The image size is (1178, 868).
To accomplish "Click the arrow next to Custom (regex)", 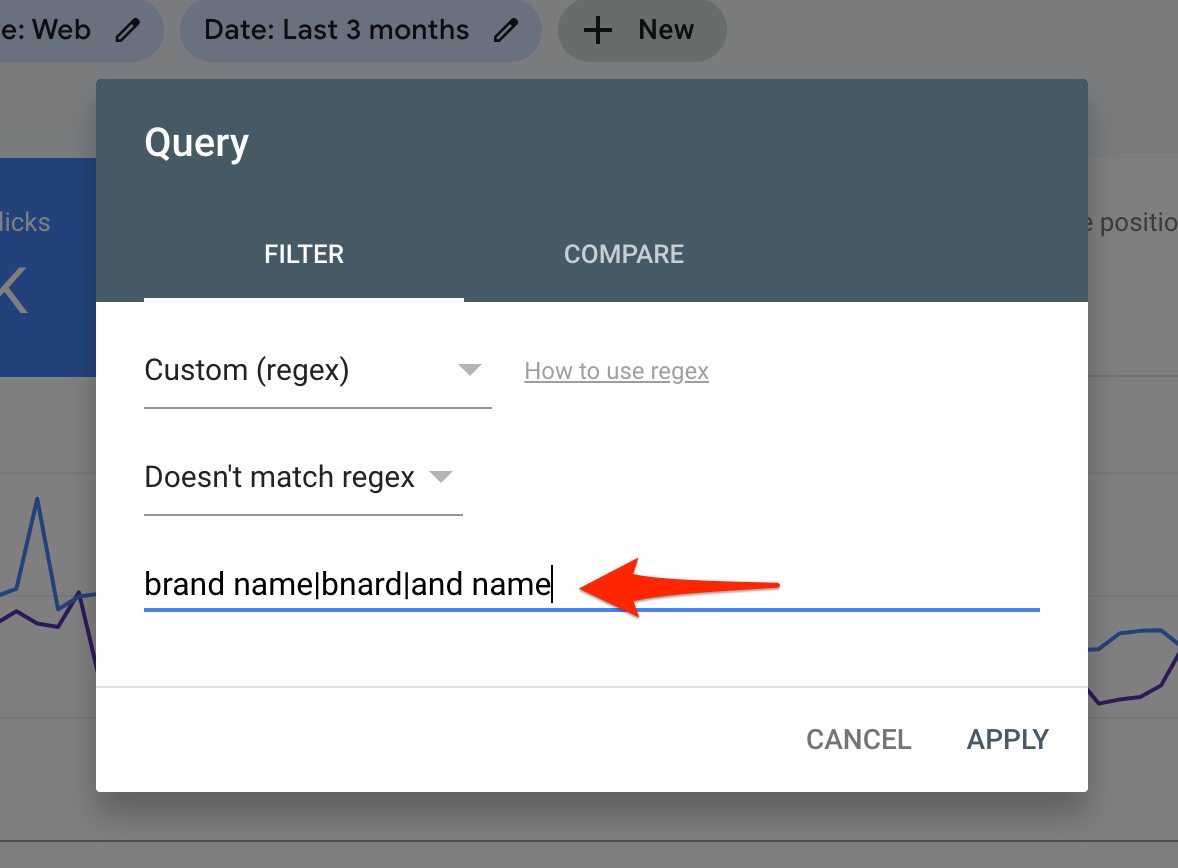I will 470,371.
